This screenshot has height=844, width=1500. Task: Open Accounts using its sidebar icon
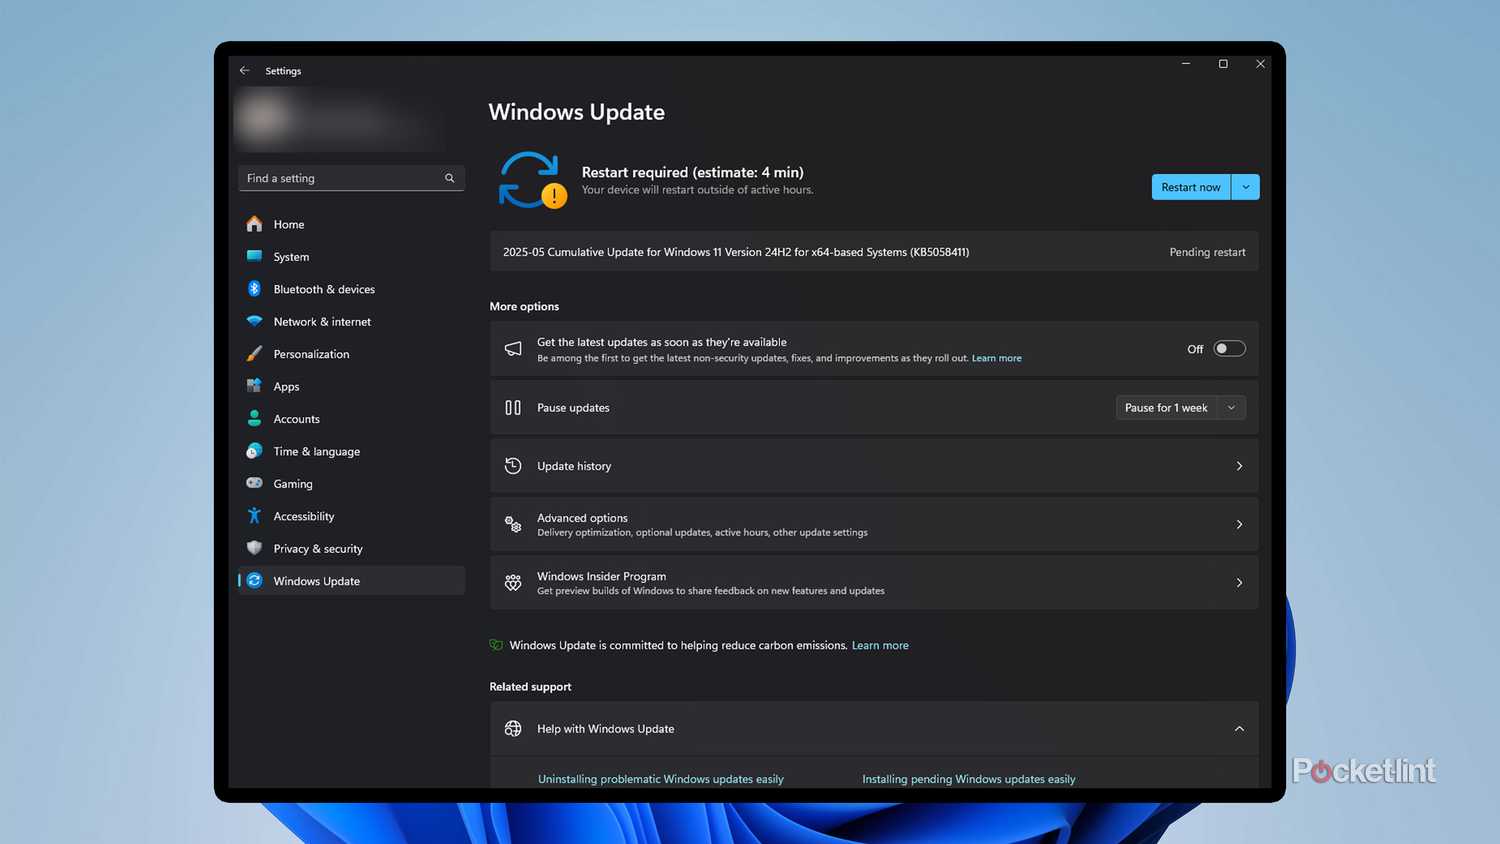254,418
